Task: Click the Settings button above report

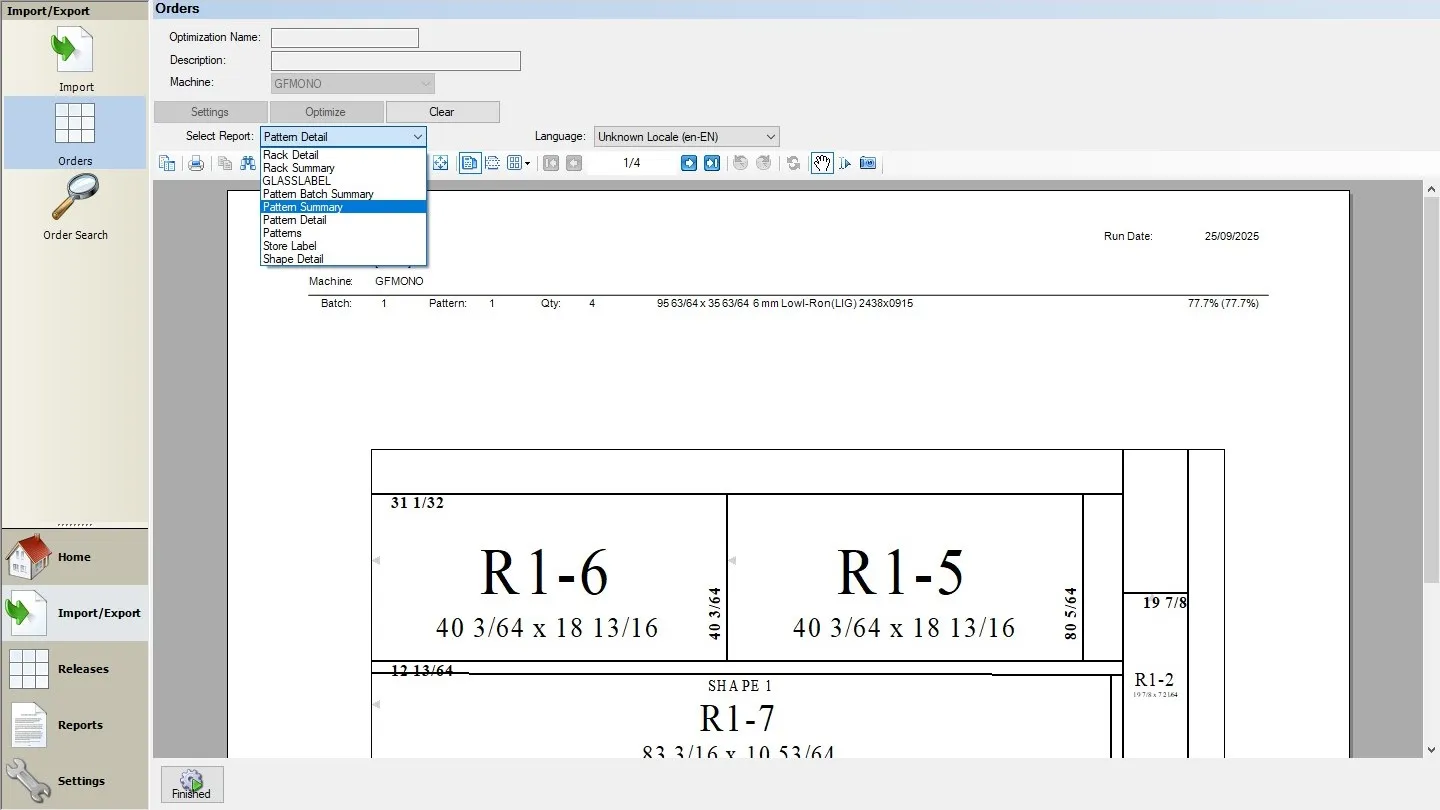Action: coord(210,112)
